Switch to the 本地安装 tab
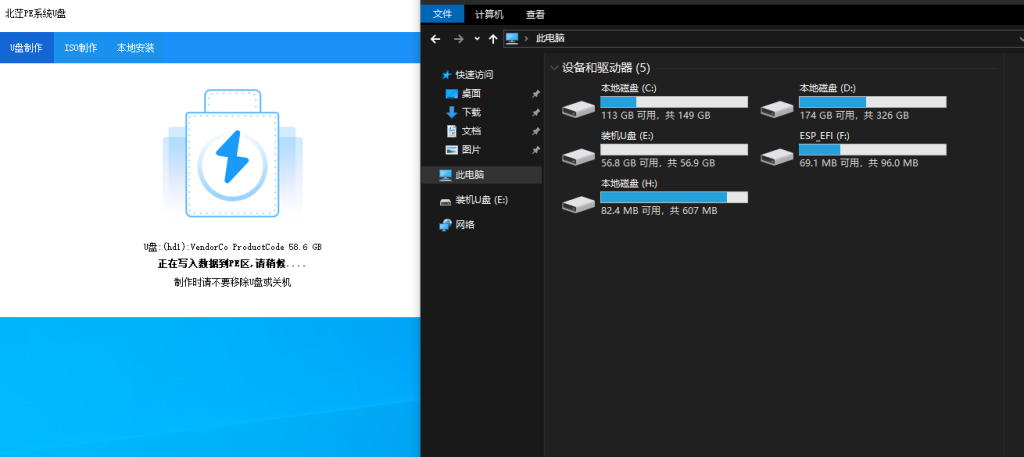 (135, 47)
